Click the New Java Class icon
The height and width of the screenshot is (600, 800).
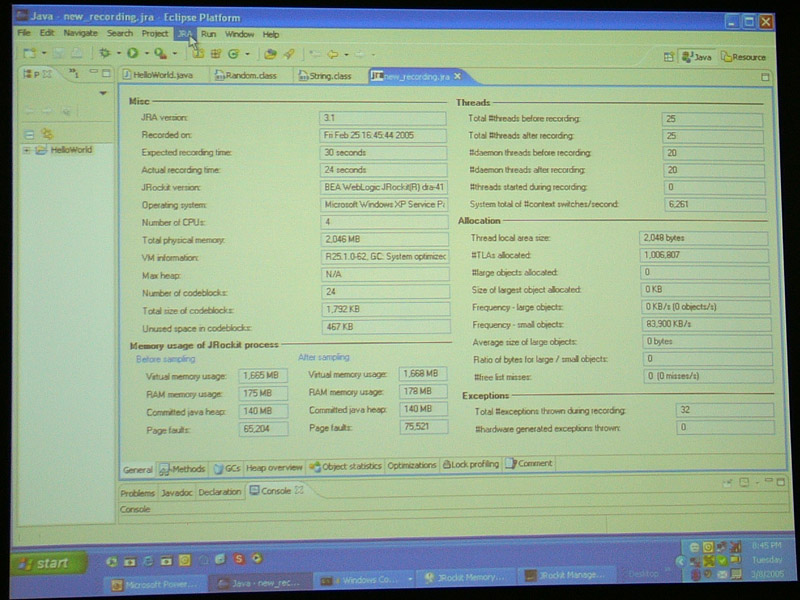tap(234, 54)
